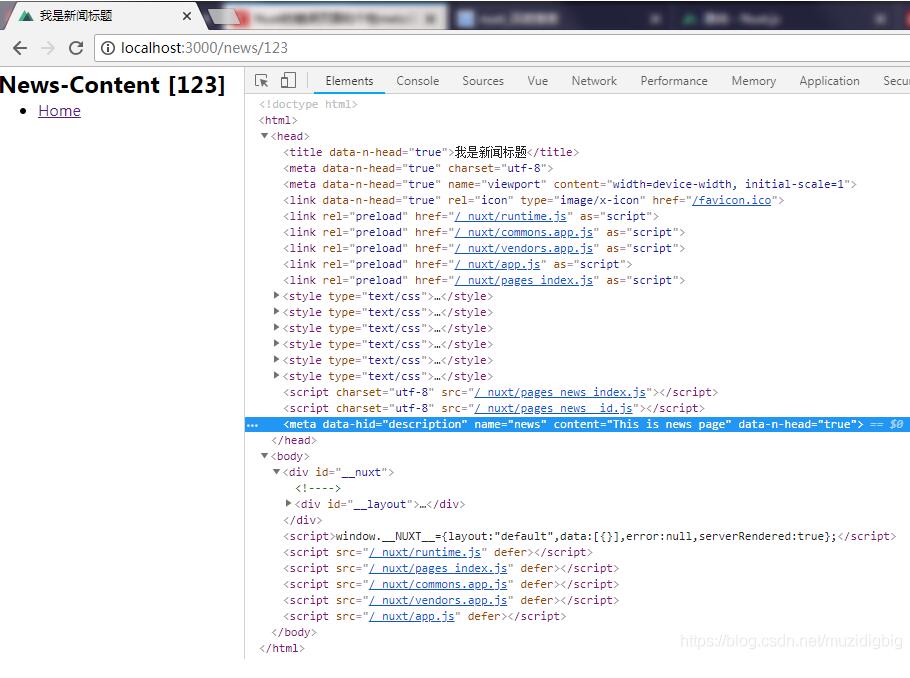Switch to the Console tab
Viewport: 910px width, 678px height.
[417, 81]
